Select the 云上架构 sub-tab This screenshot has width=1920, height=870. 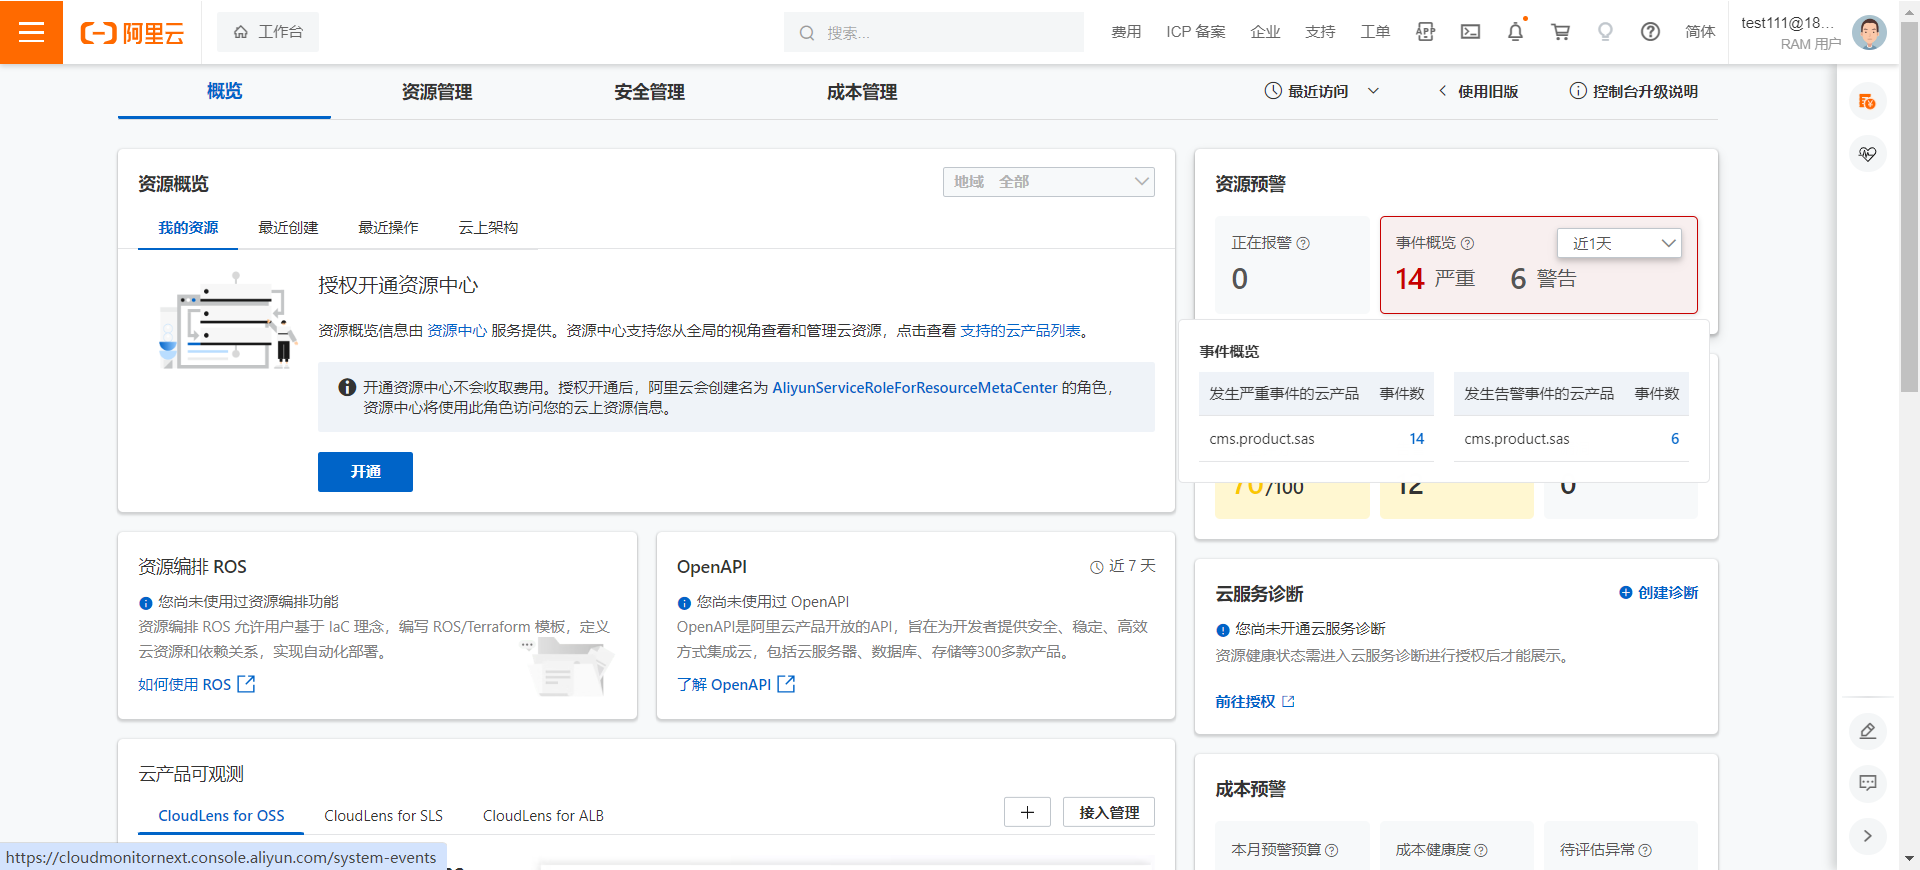click(488, 228)
